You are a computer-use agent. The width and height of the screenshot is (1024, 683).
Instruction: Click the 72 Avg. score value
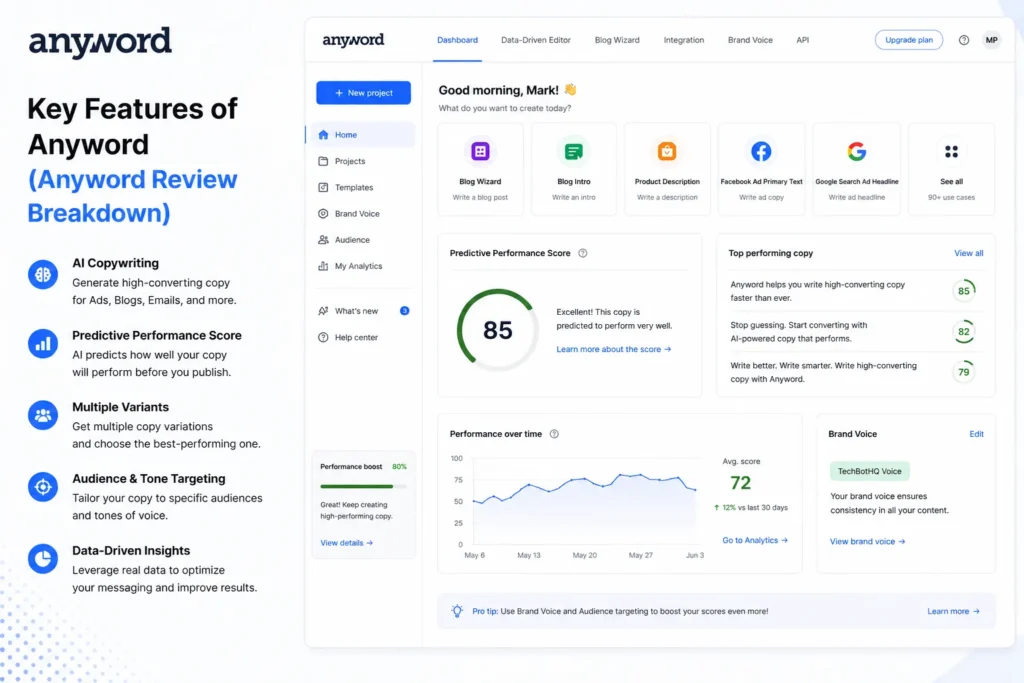[740, 483]
